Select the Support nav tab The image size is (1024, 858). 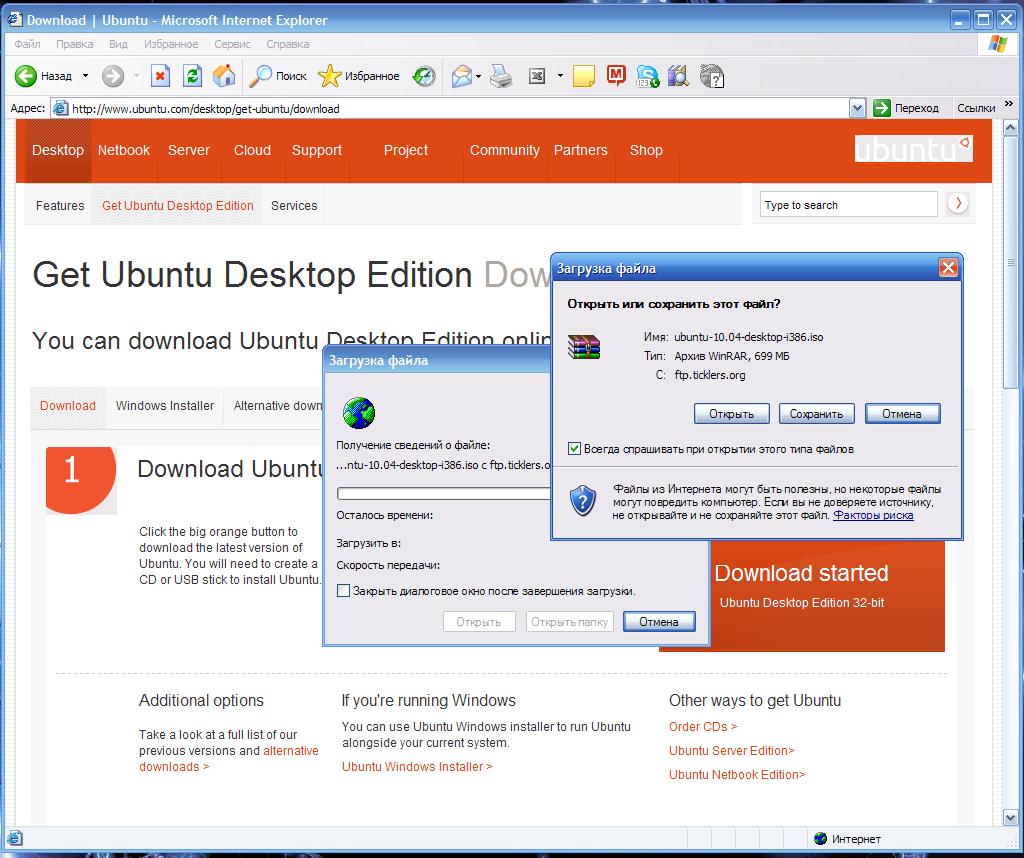tap(317, 150)
